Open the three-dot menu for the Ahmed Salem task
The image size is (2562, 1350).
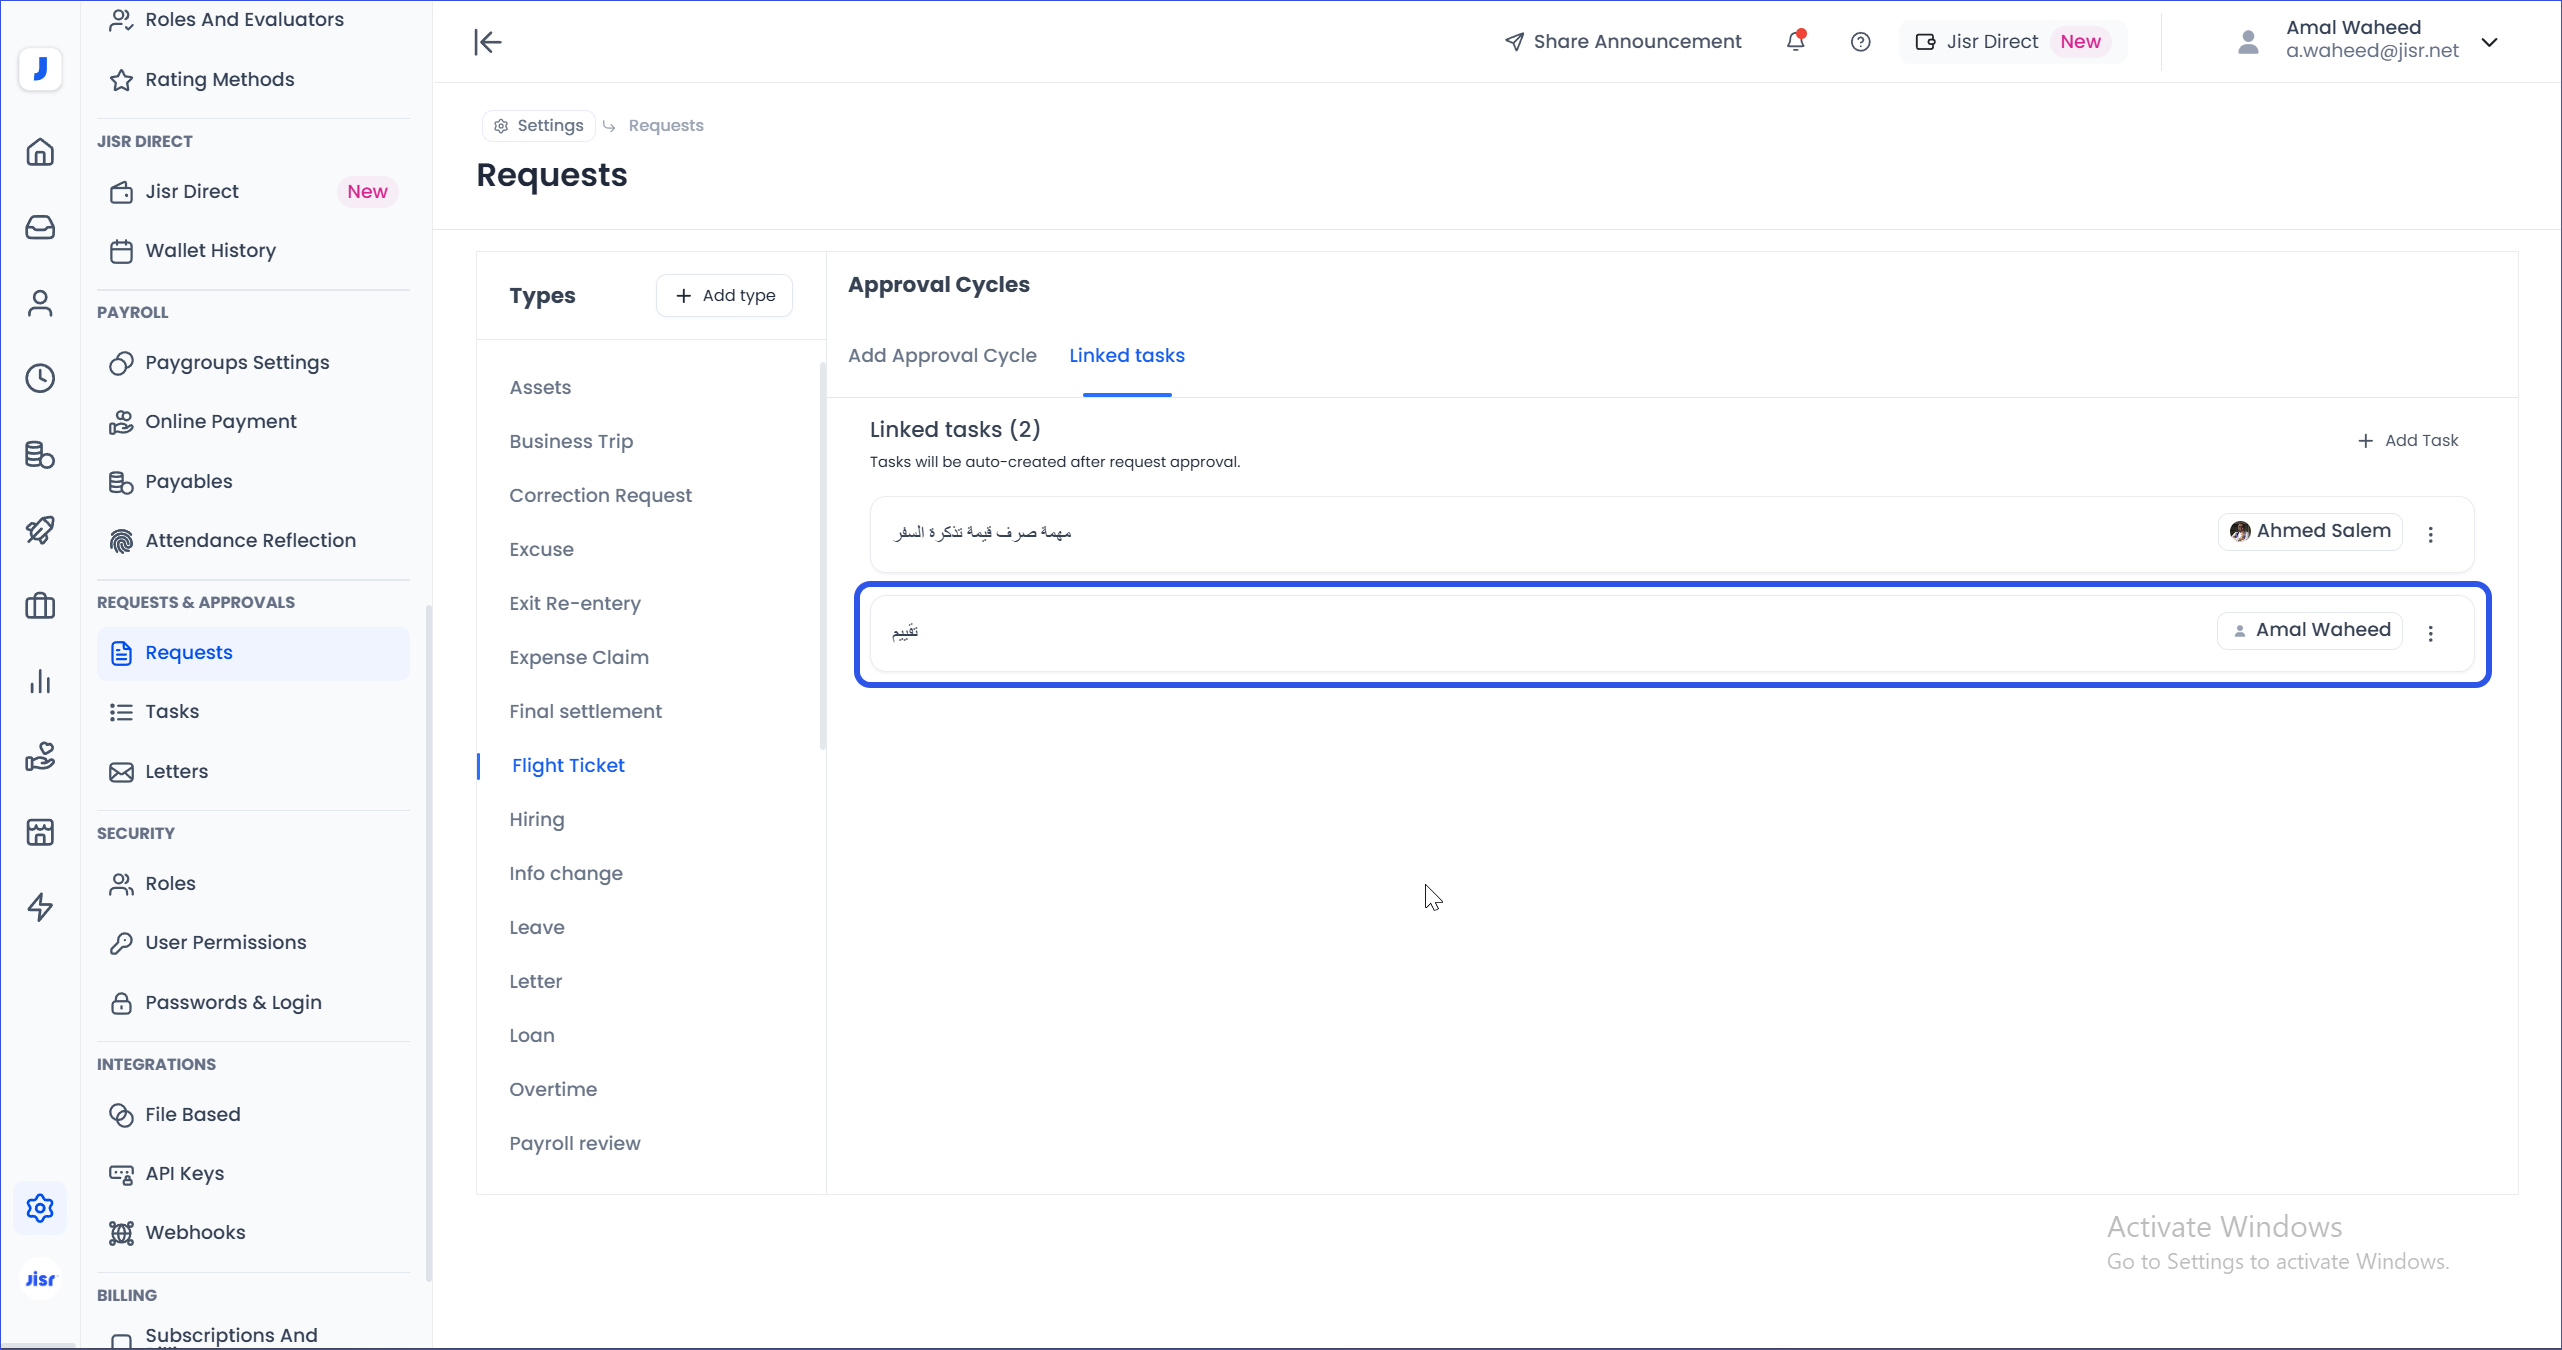2431,534
